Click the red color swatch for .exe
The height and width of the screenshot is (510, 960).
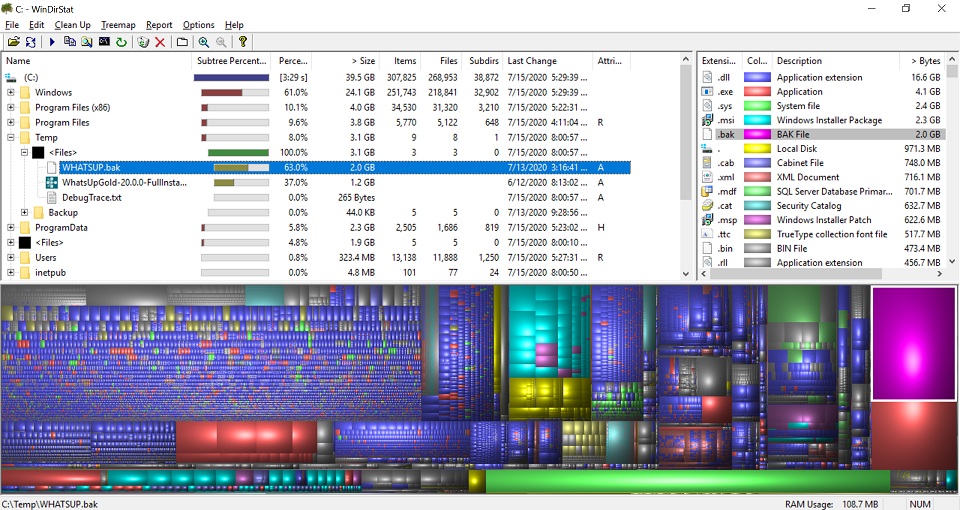tap(757, 92)
